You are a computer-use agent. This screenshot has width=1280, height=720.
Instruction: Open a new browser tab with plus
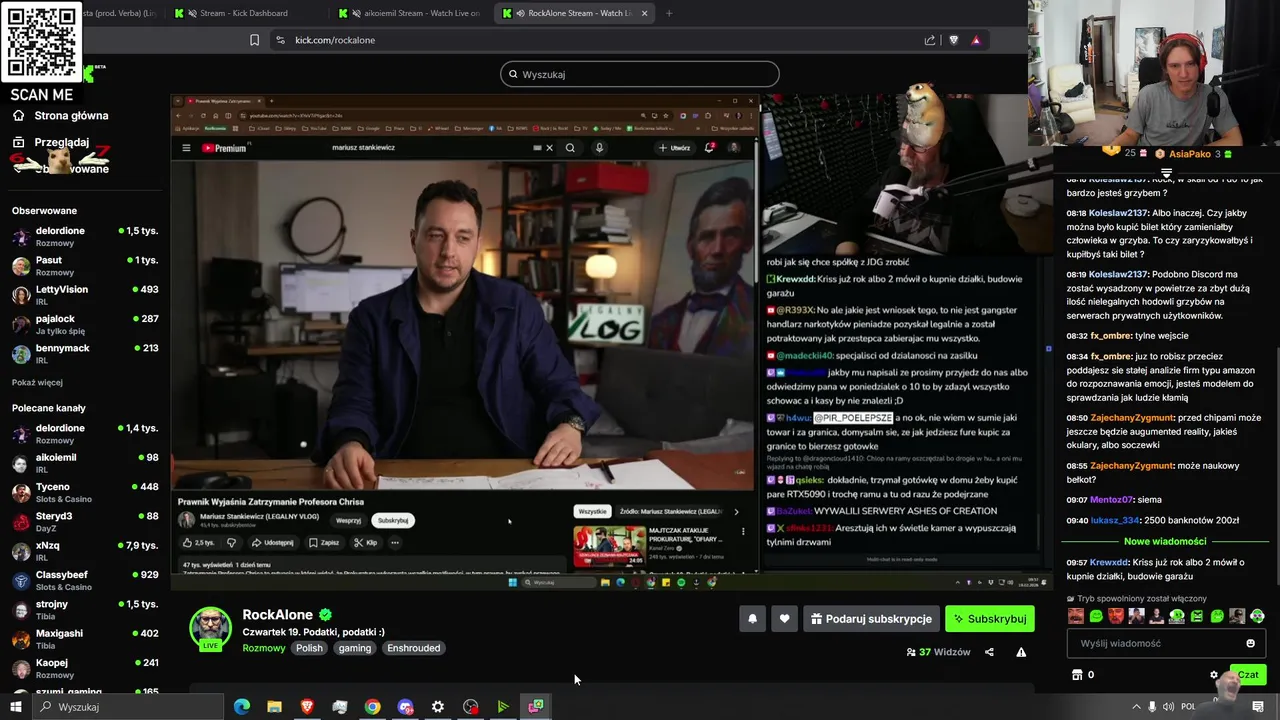(x=668, y=13)
